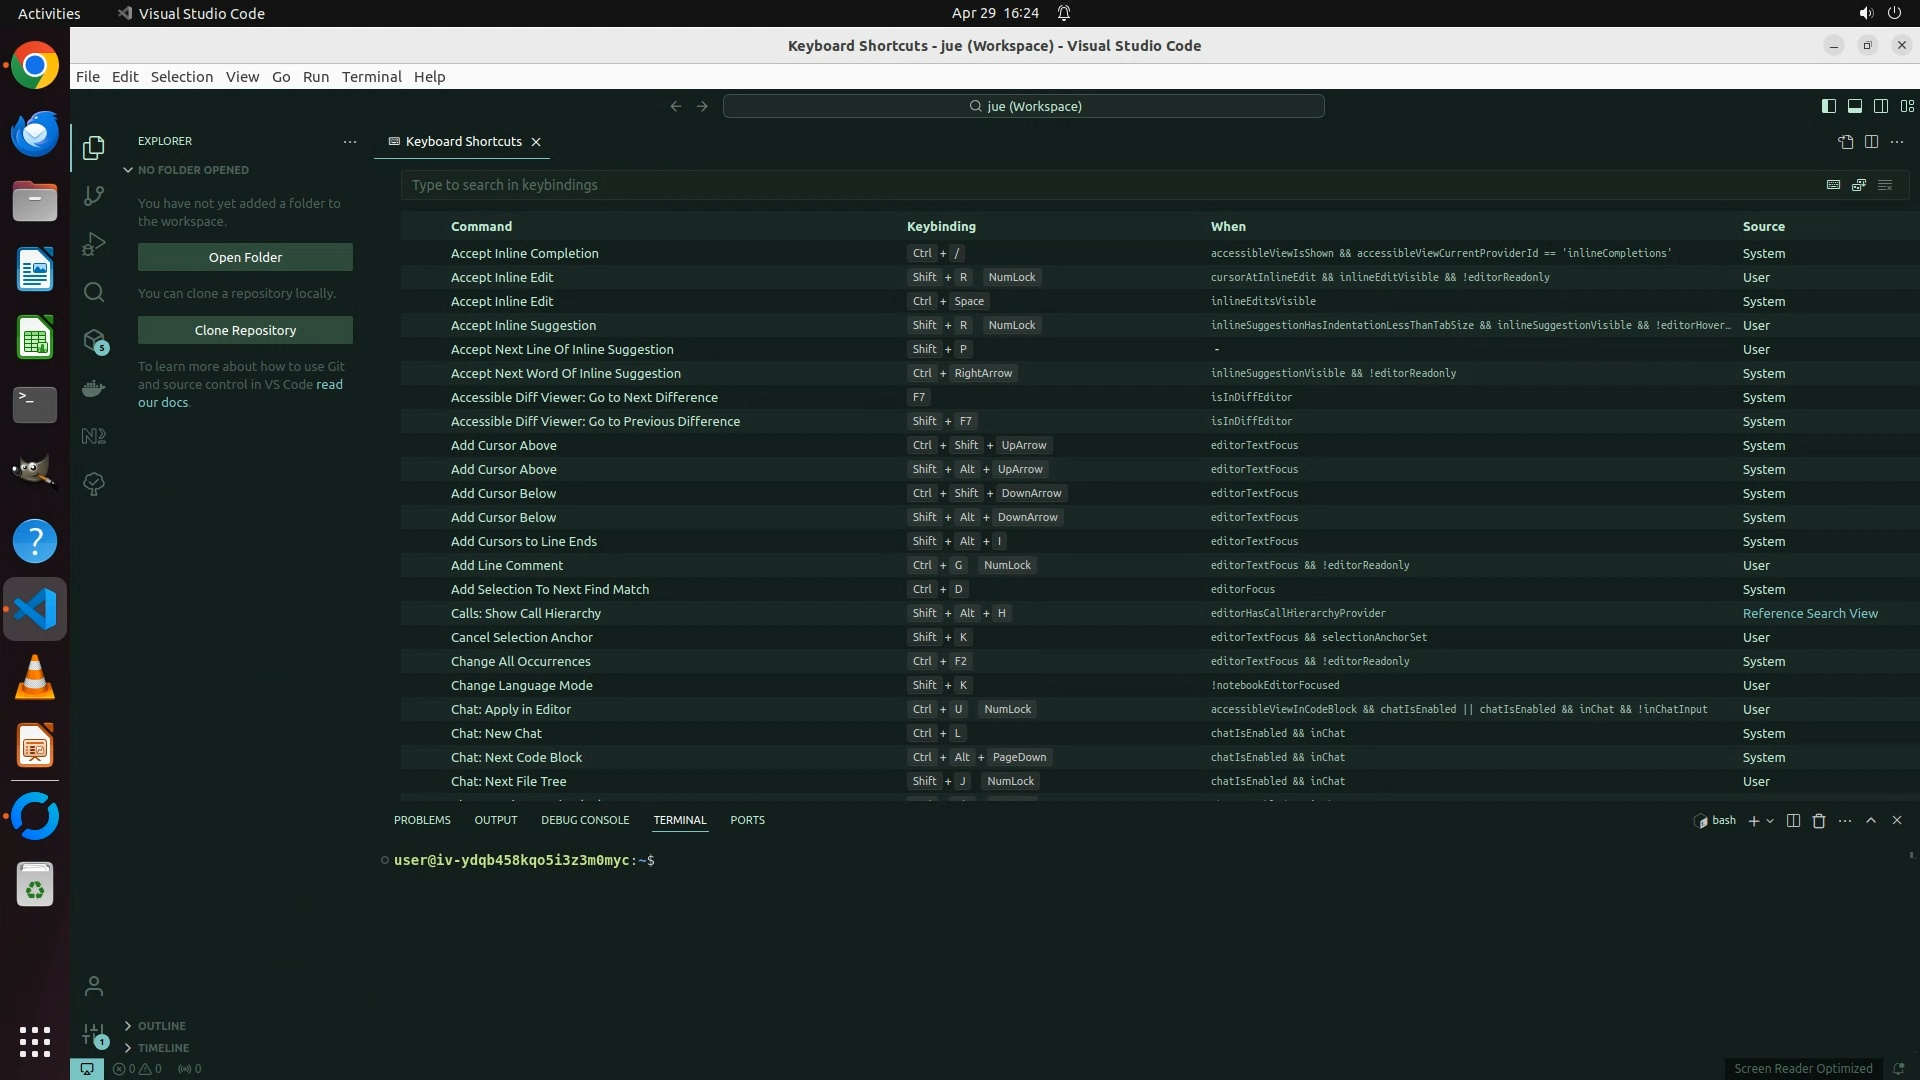This screenshot has width=1920, height=1080.
Task: Open the Extensions view
Action: coord(94,341)
